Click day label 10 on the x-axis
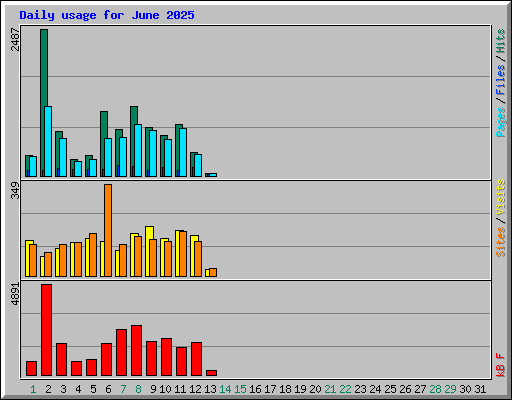The height and width of the screenshot is (400, 512). pos(165,389)
